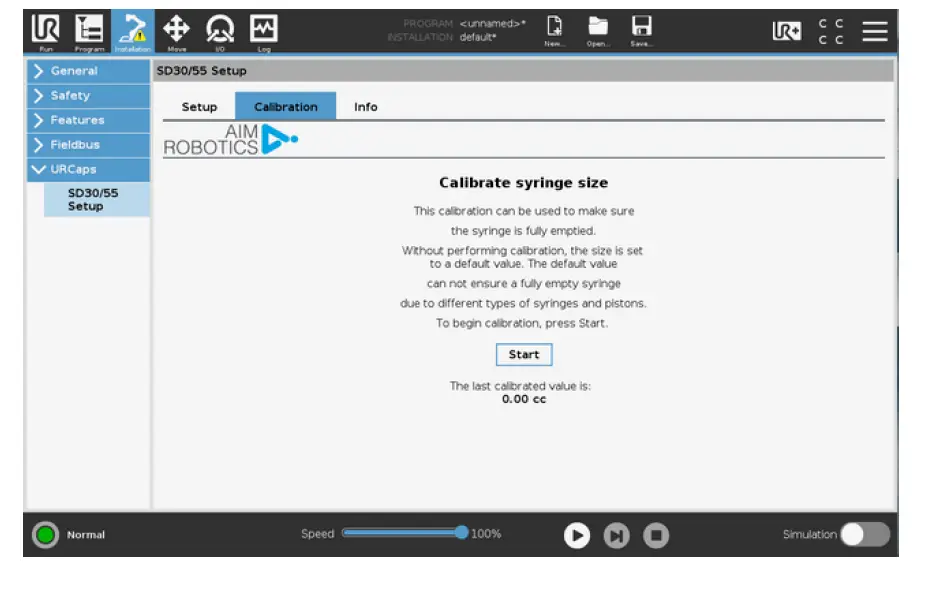This screenshot has height=592, width=940.
Task: Click the Save disk icon
Action: click(641, 31)
